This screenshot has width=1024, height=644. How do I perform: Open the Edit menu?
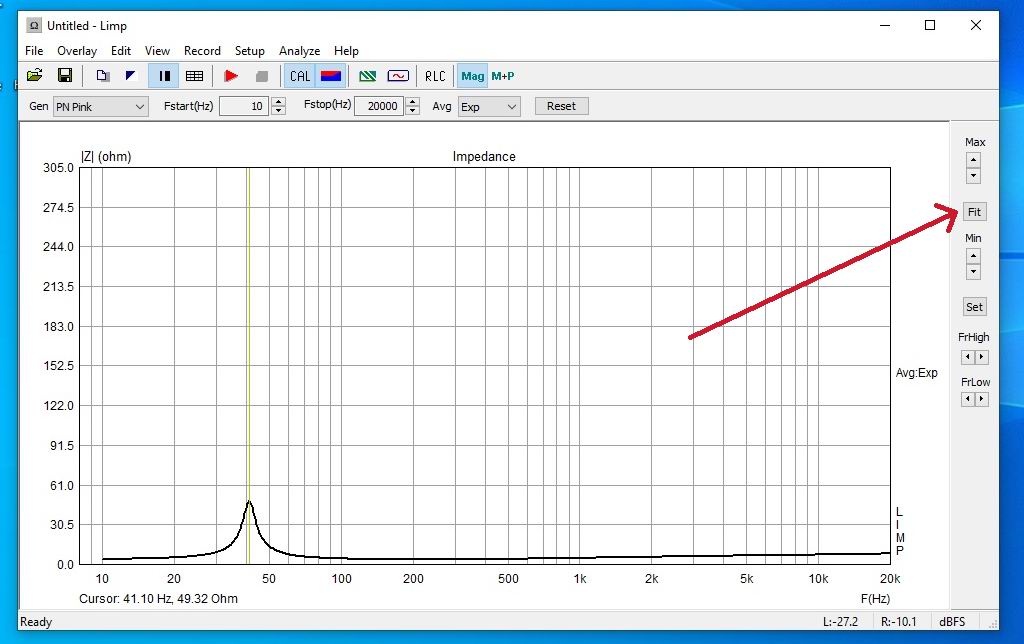click(x=121, y=51)
